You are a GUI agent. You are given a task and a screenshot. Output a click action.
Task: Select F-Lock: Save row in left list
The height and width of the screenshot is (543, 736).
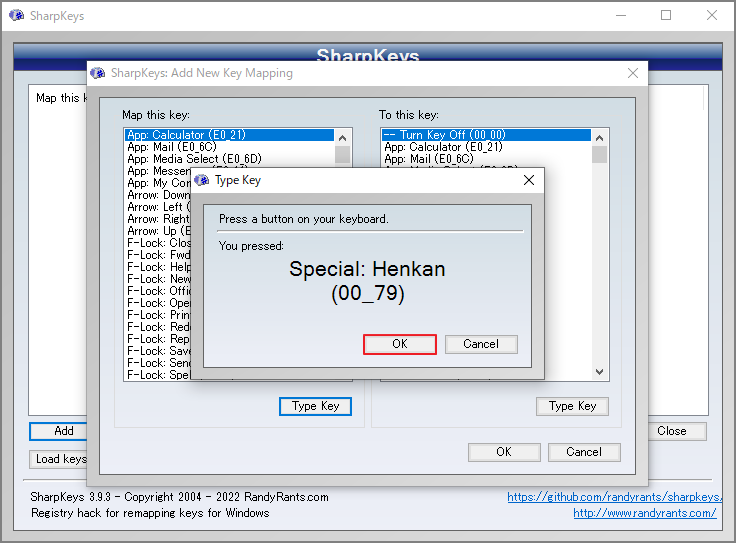158,351
